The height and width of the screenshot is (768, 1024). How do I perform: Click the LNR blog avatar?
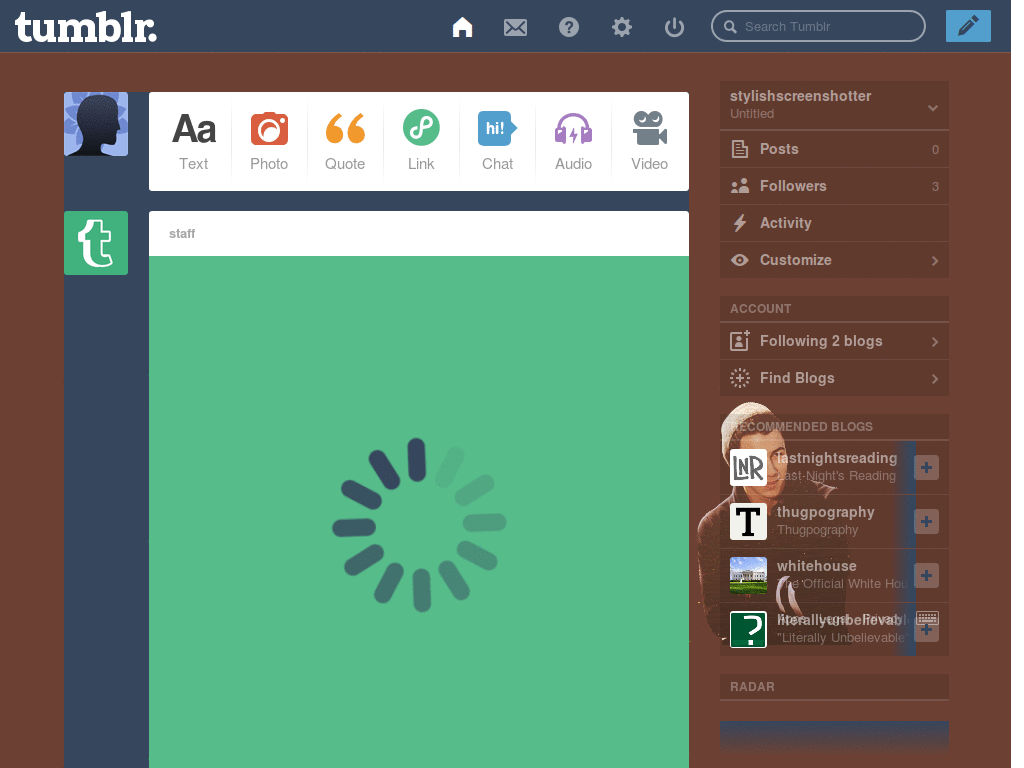tap(748, 468)
